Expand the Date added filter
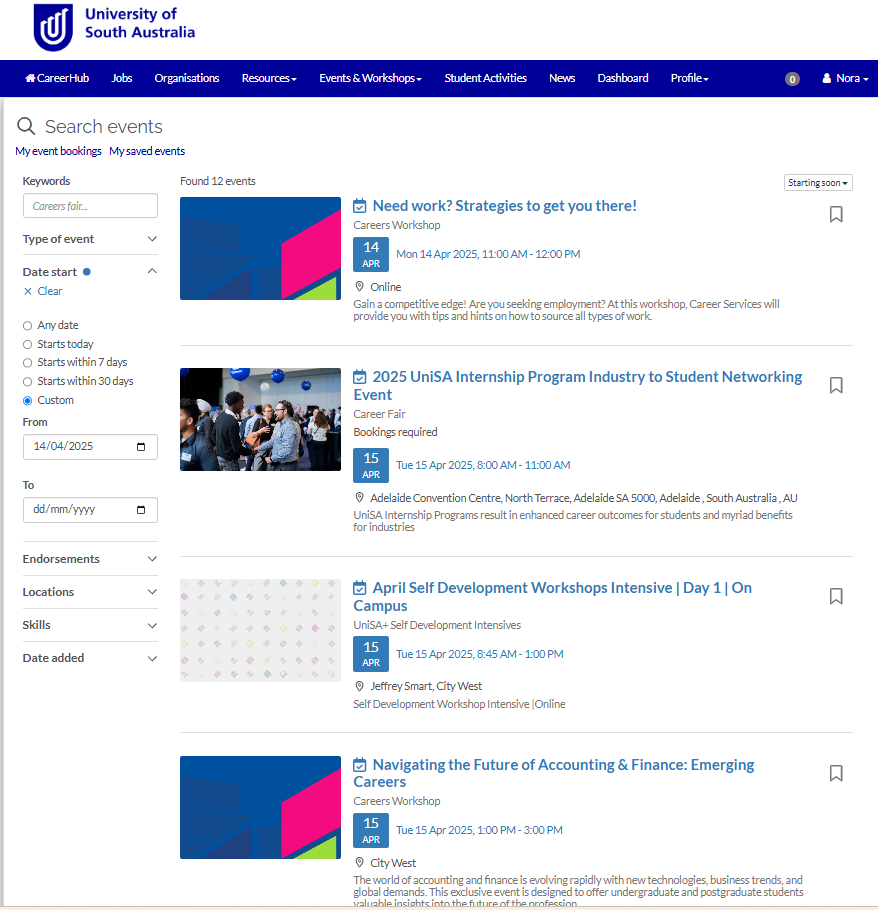Screen dimensions: 878x910 click(x=90, y=658)
